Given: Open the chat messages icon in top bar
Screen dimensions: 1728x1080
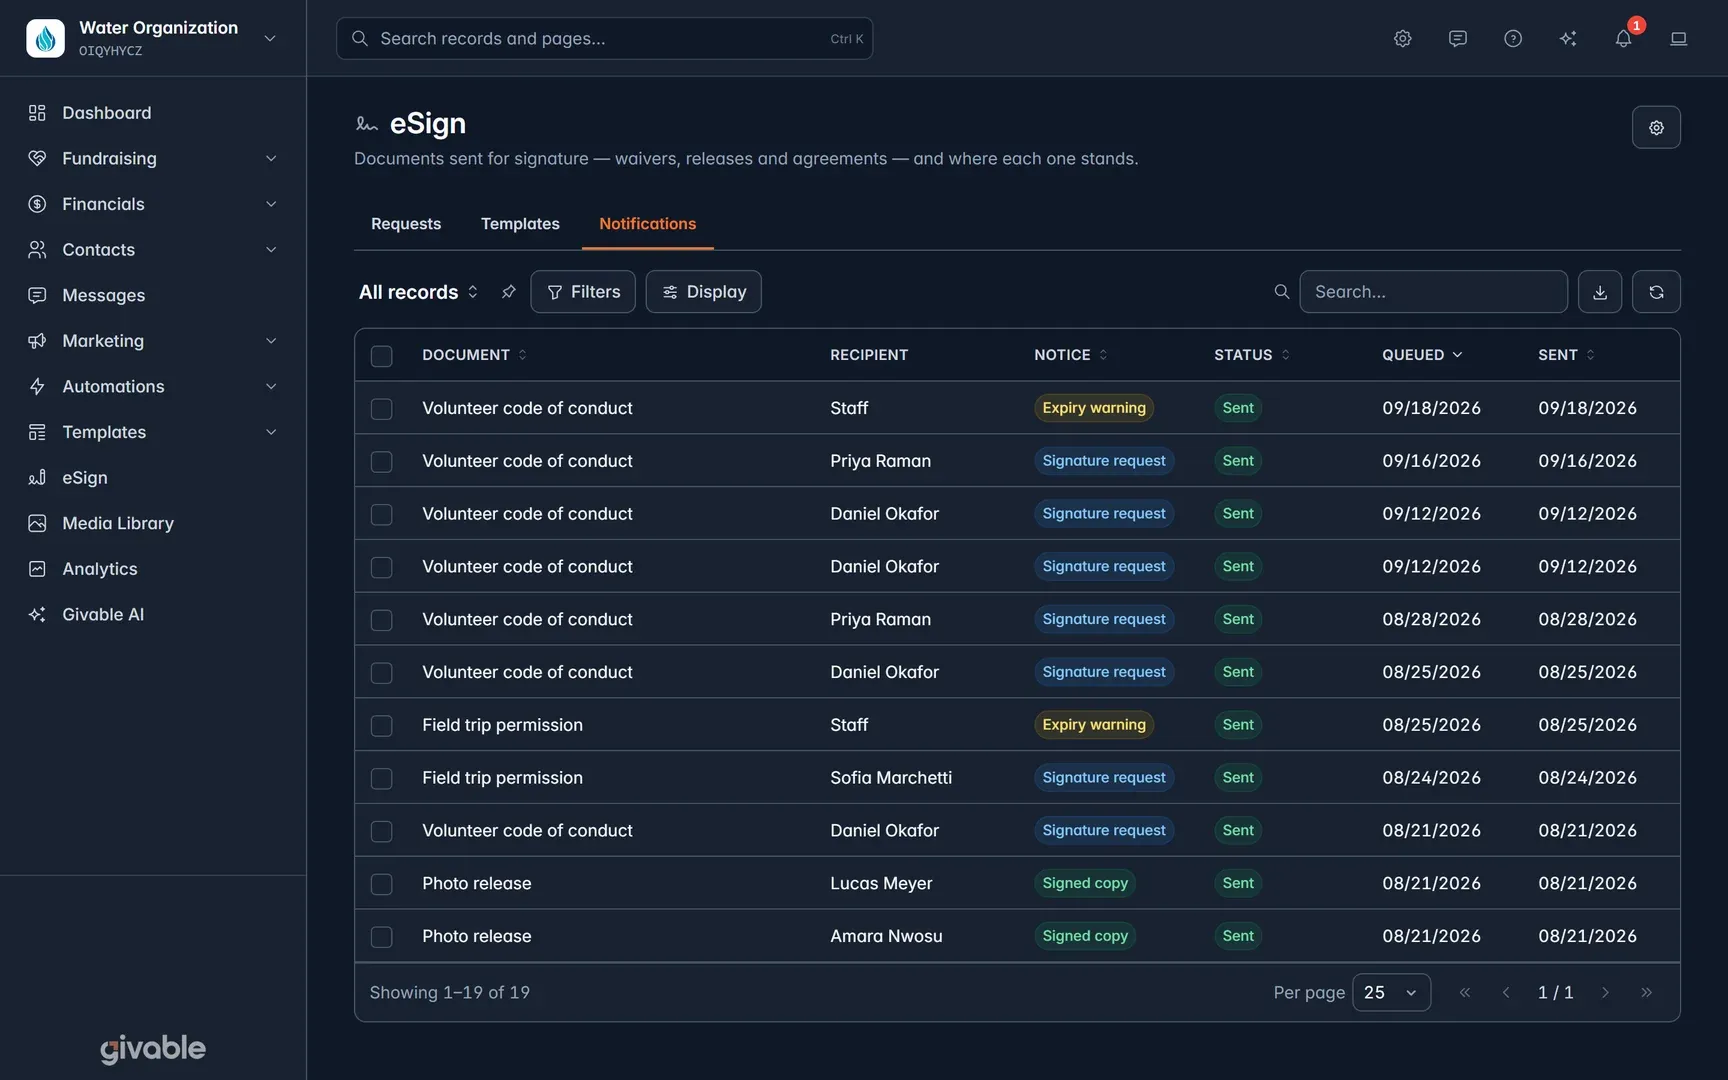Looking at the screenshot, I should pos(1457,38).
